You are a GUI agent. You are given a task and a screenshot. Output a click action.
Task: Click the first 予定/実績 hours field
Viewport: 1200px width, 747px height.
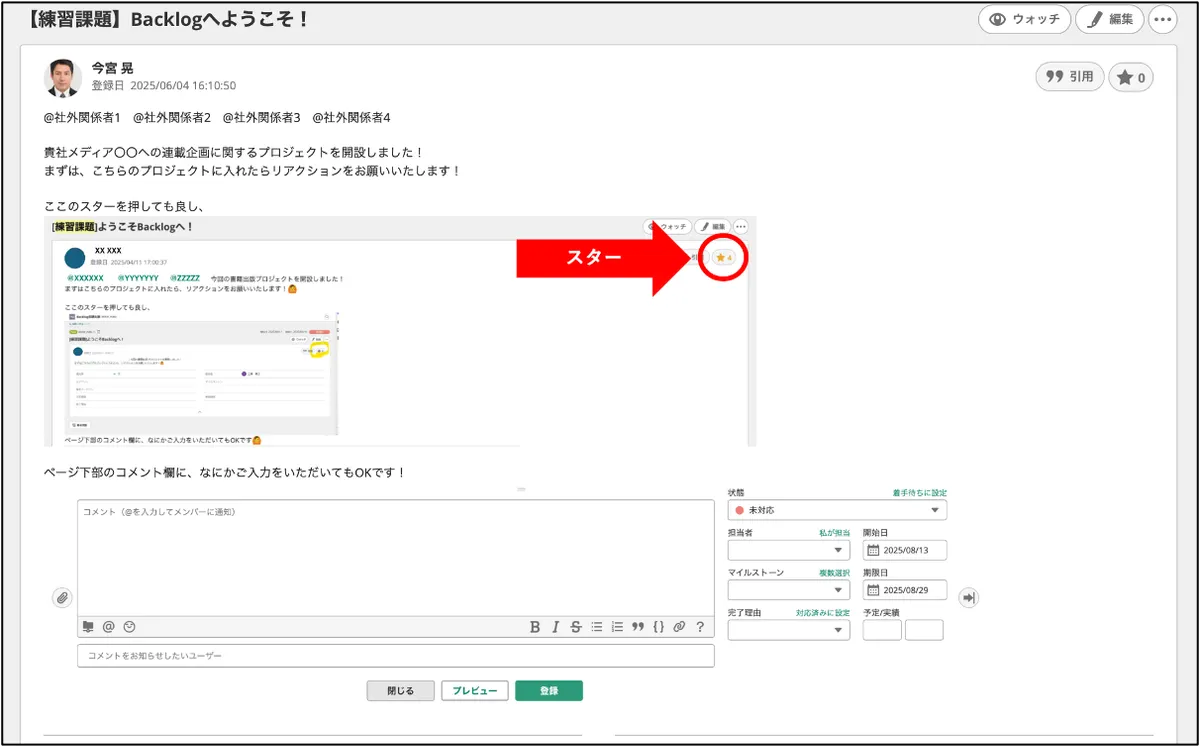[882, 630]
